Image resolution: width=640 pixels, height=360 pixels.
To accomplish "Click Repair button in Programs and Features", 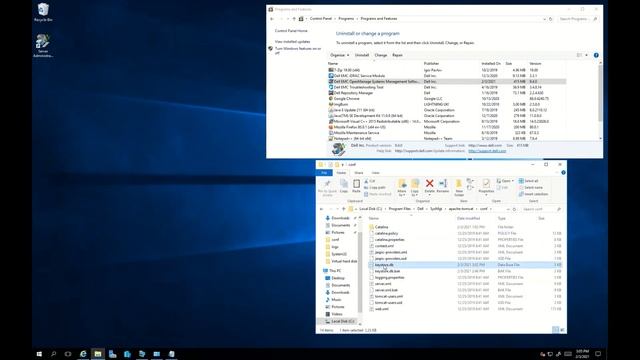I will [397, 55].
